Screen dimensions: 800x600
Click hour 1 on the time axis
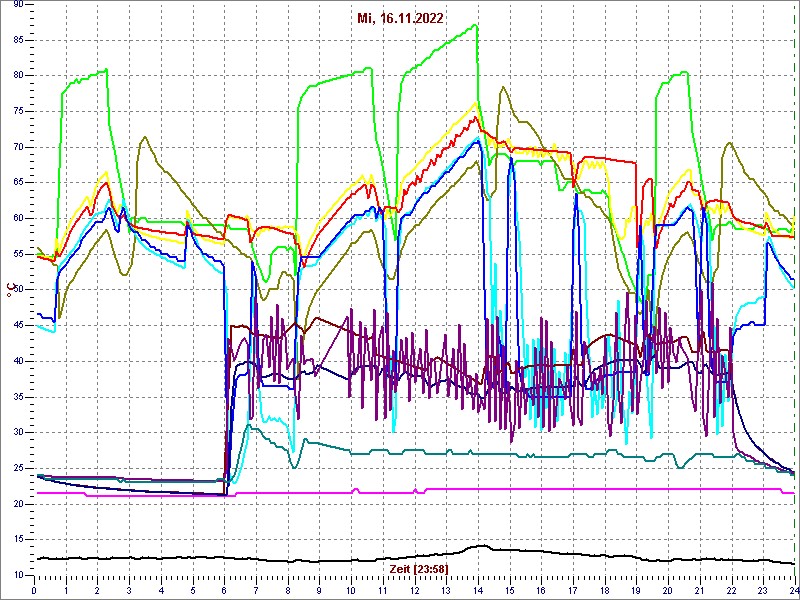point(66,591)
